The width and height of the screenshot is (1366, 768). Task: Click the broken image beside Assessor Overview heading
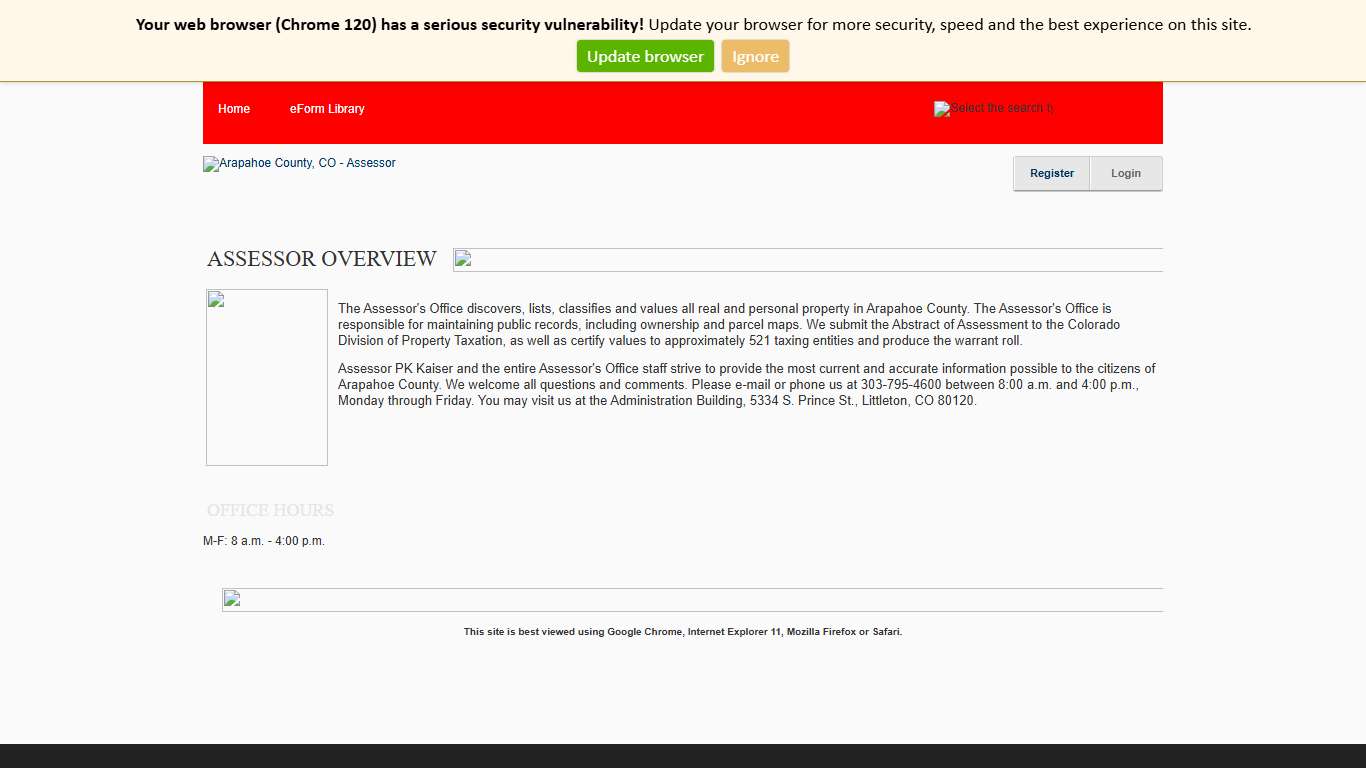coord(463,259)
